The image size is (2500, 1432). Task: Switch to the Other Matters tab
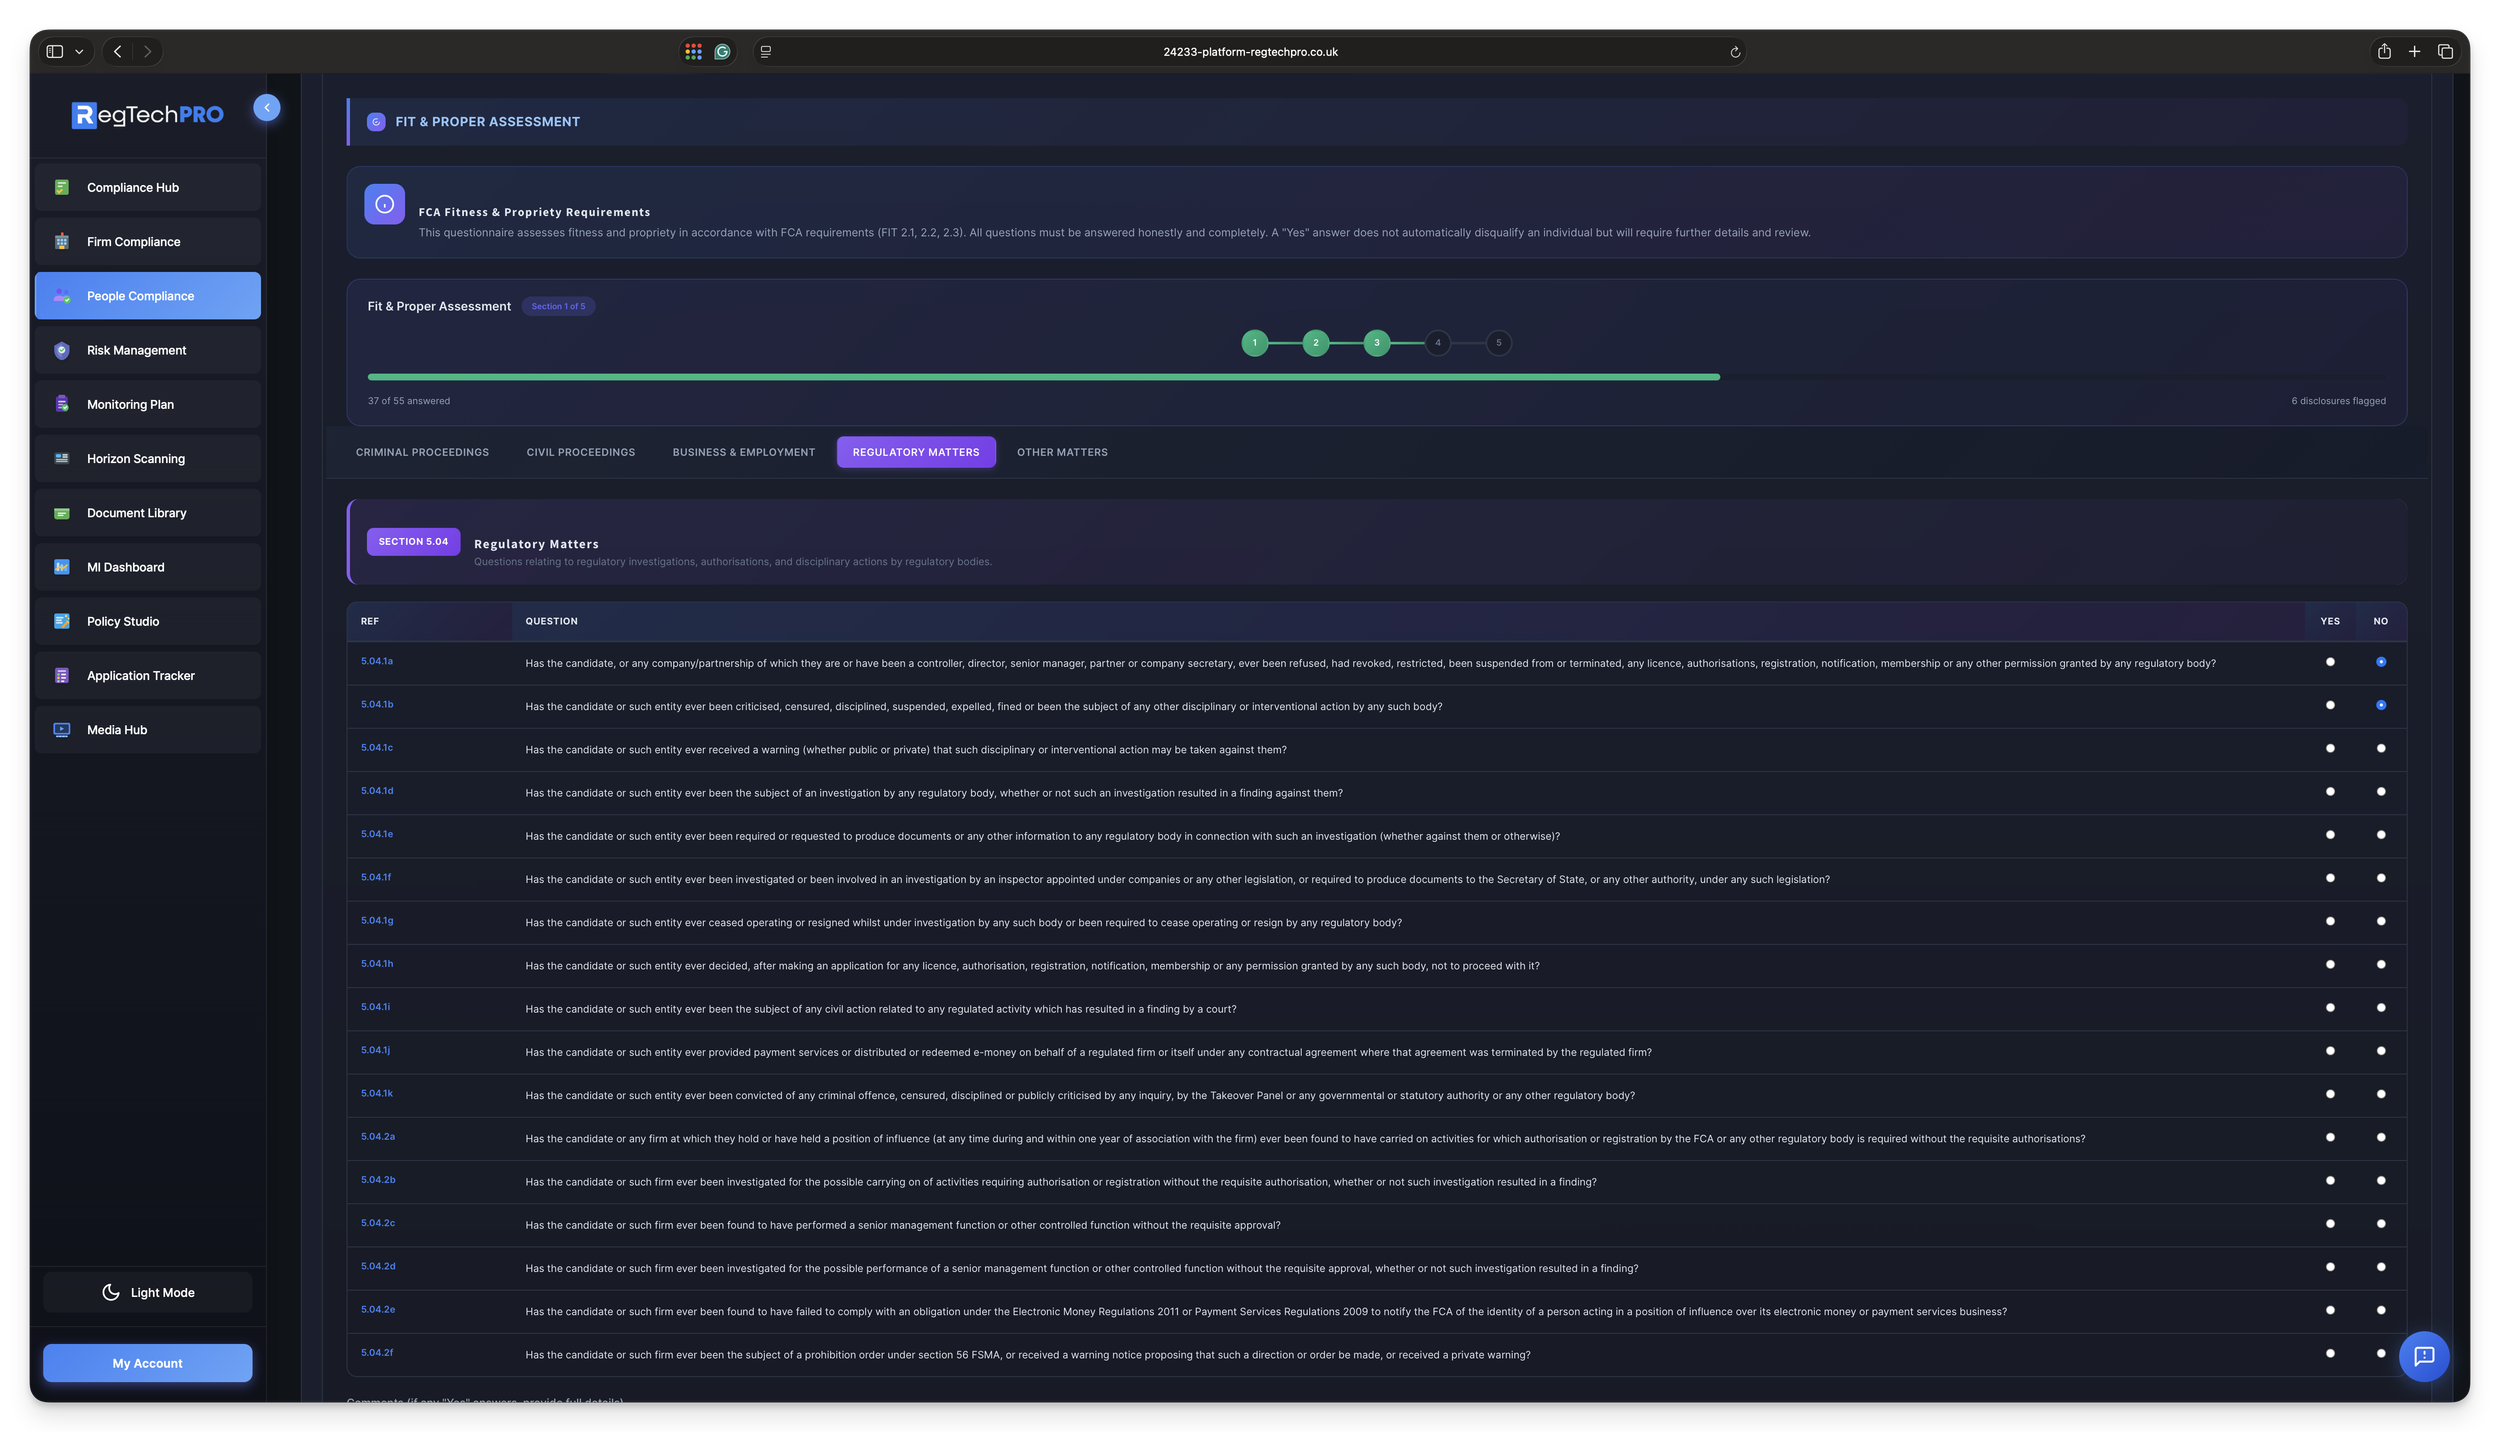1062,452
